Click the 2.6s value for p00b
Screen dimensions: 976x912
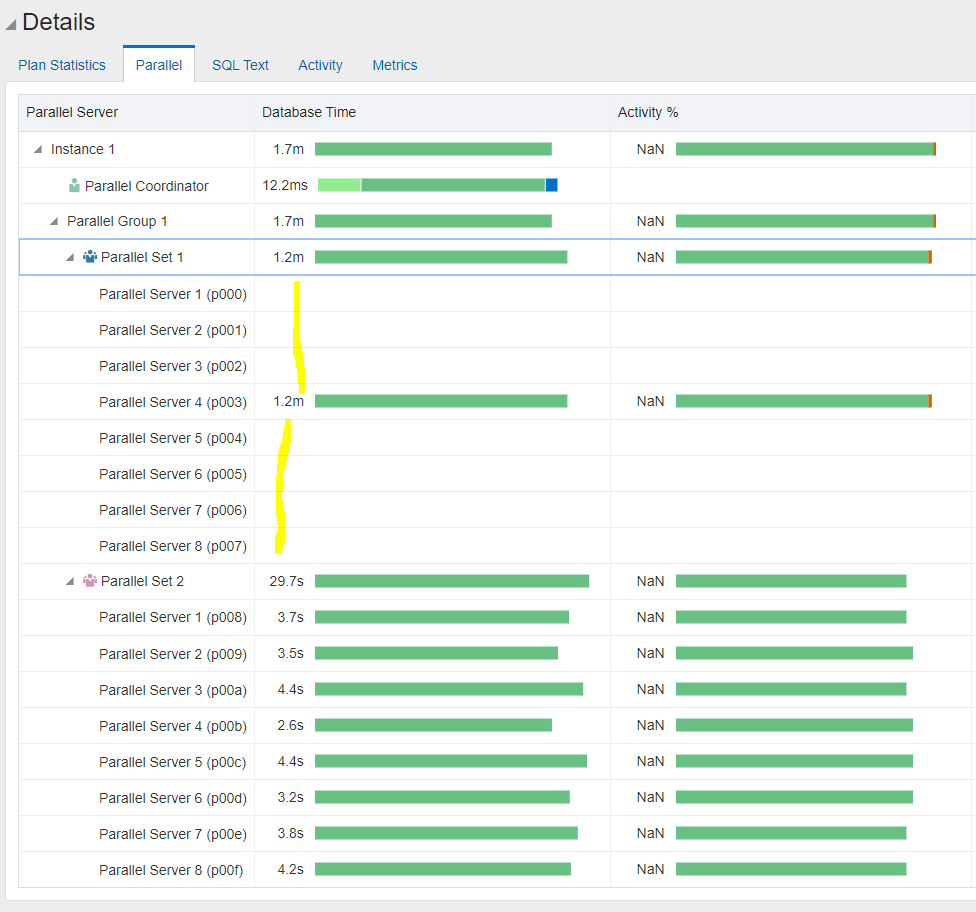click(x=291, y=725)
